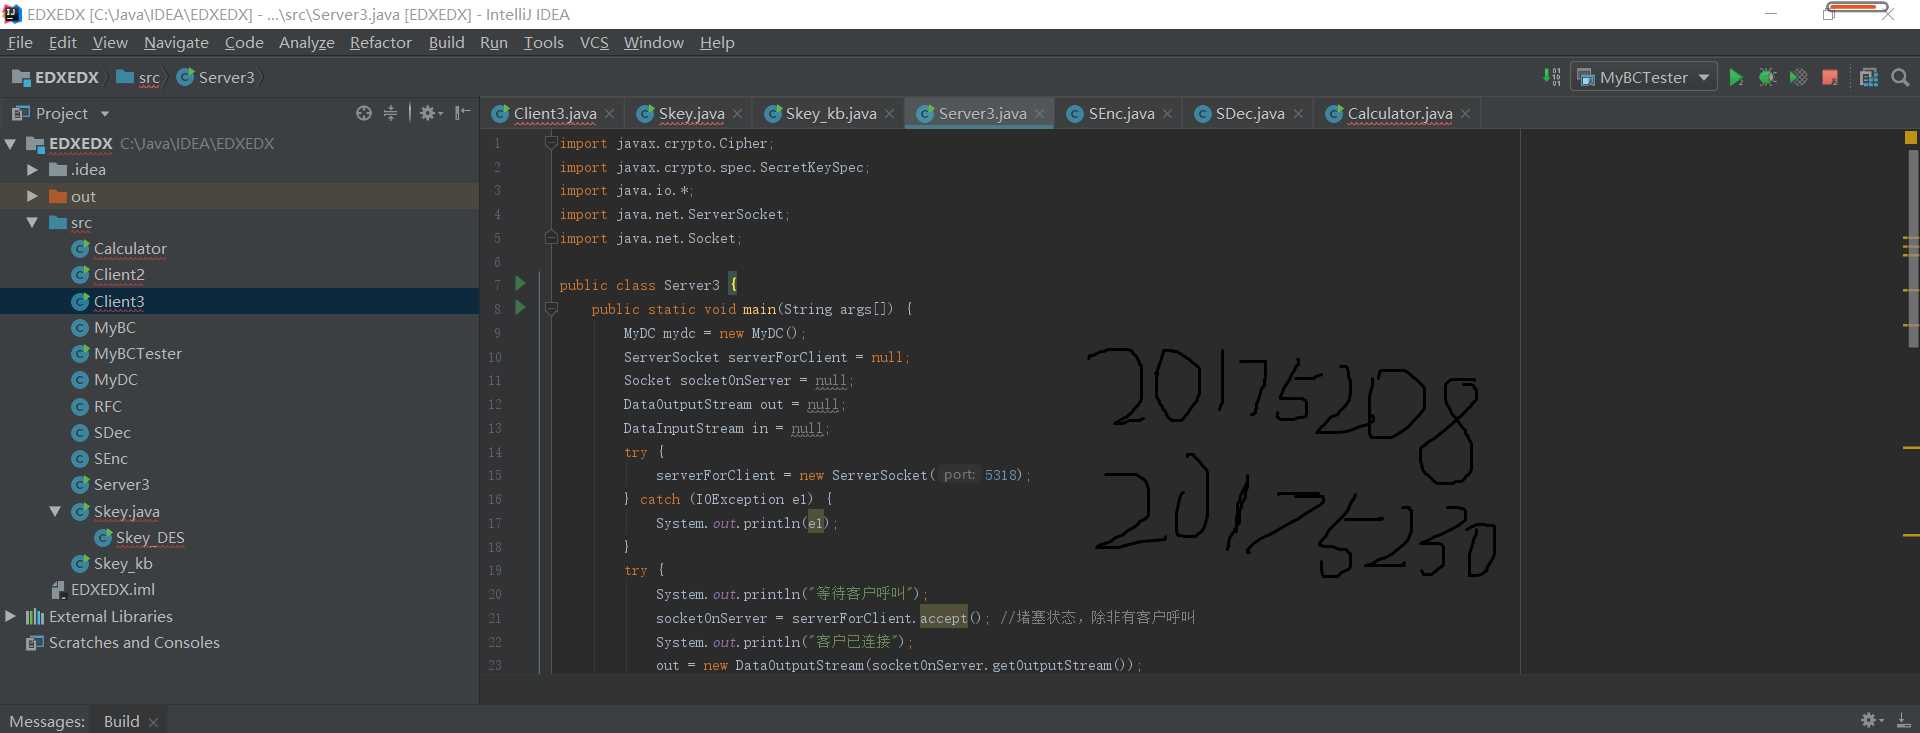Screen dimensions: 1920x733
Task: Click the yellow inspection indicator in editor
Action: tap(1911, 138)
